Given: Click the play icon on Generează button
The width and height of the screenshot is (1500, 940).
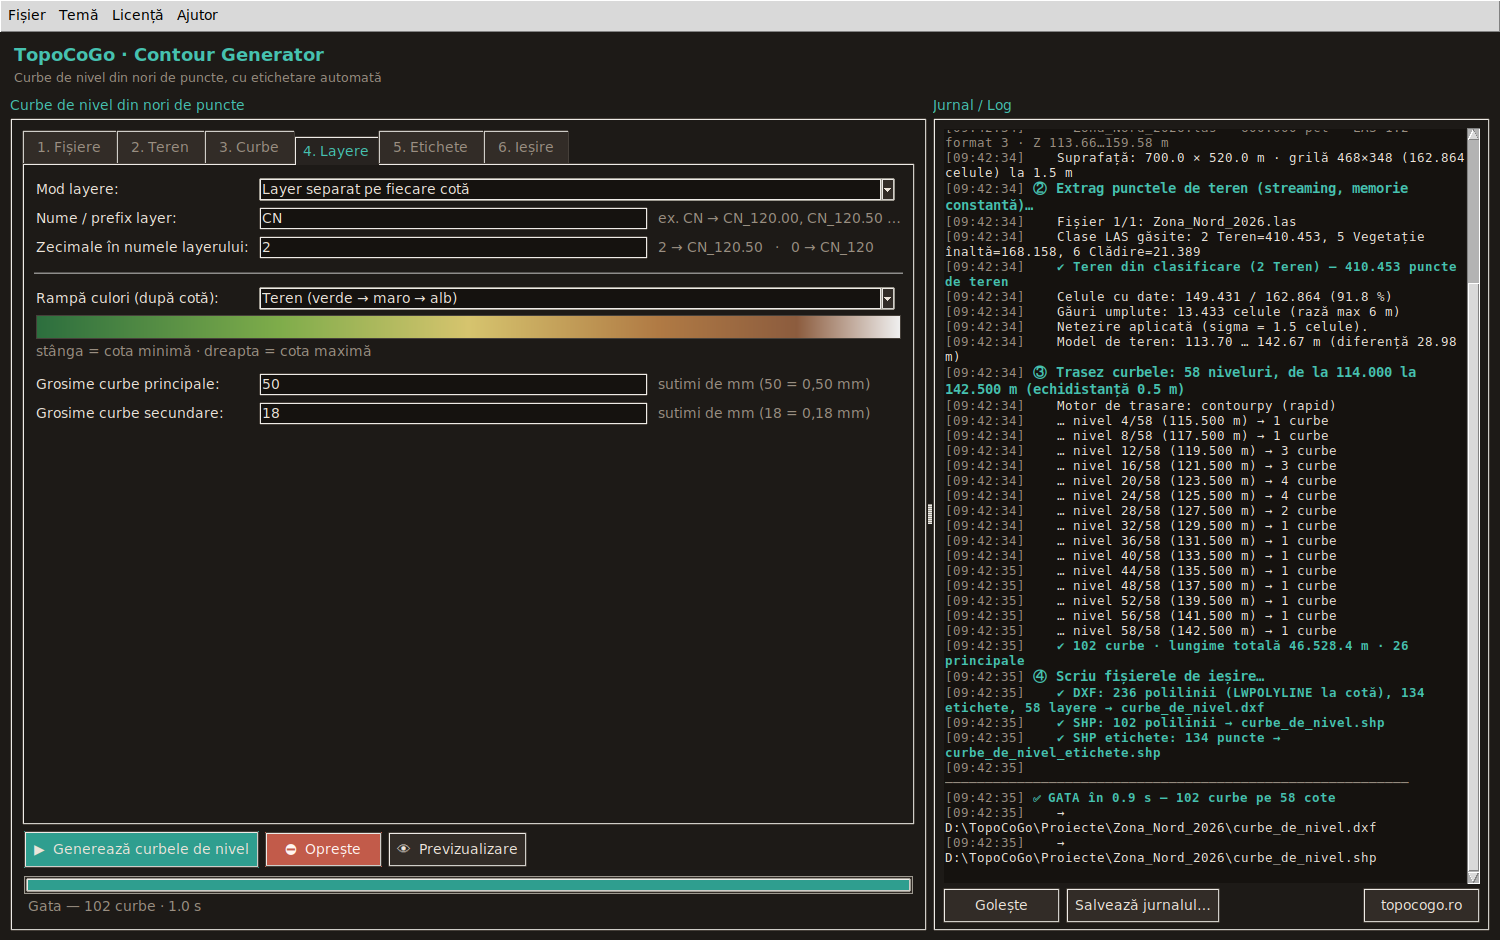Looking at the screenshot, I should point(39,850).
